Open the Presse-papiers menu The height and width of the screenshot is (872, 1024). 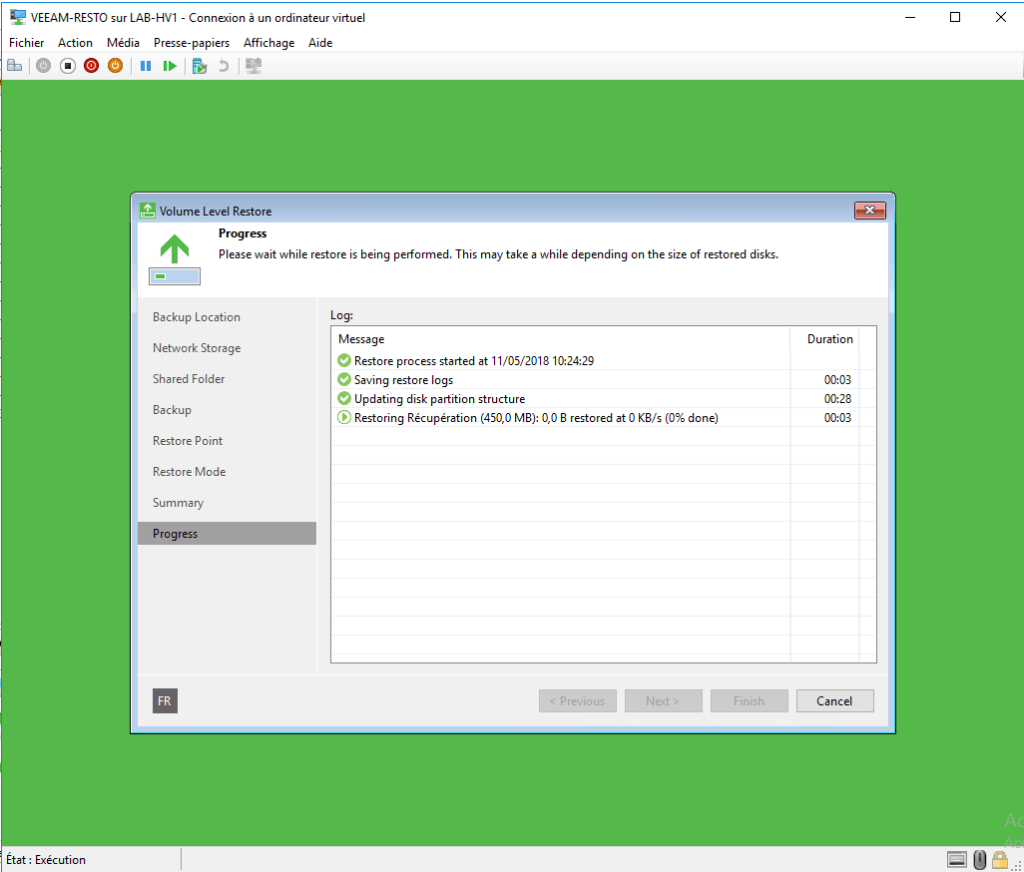pos(192,43)
